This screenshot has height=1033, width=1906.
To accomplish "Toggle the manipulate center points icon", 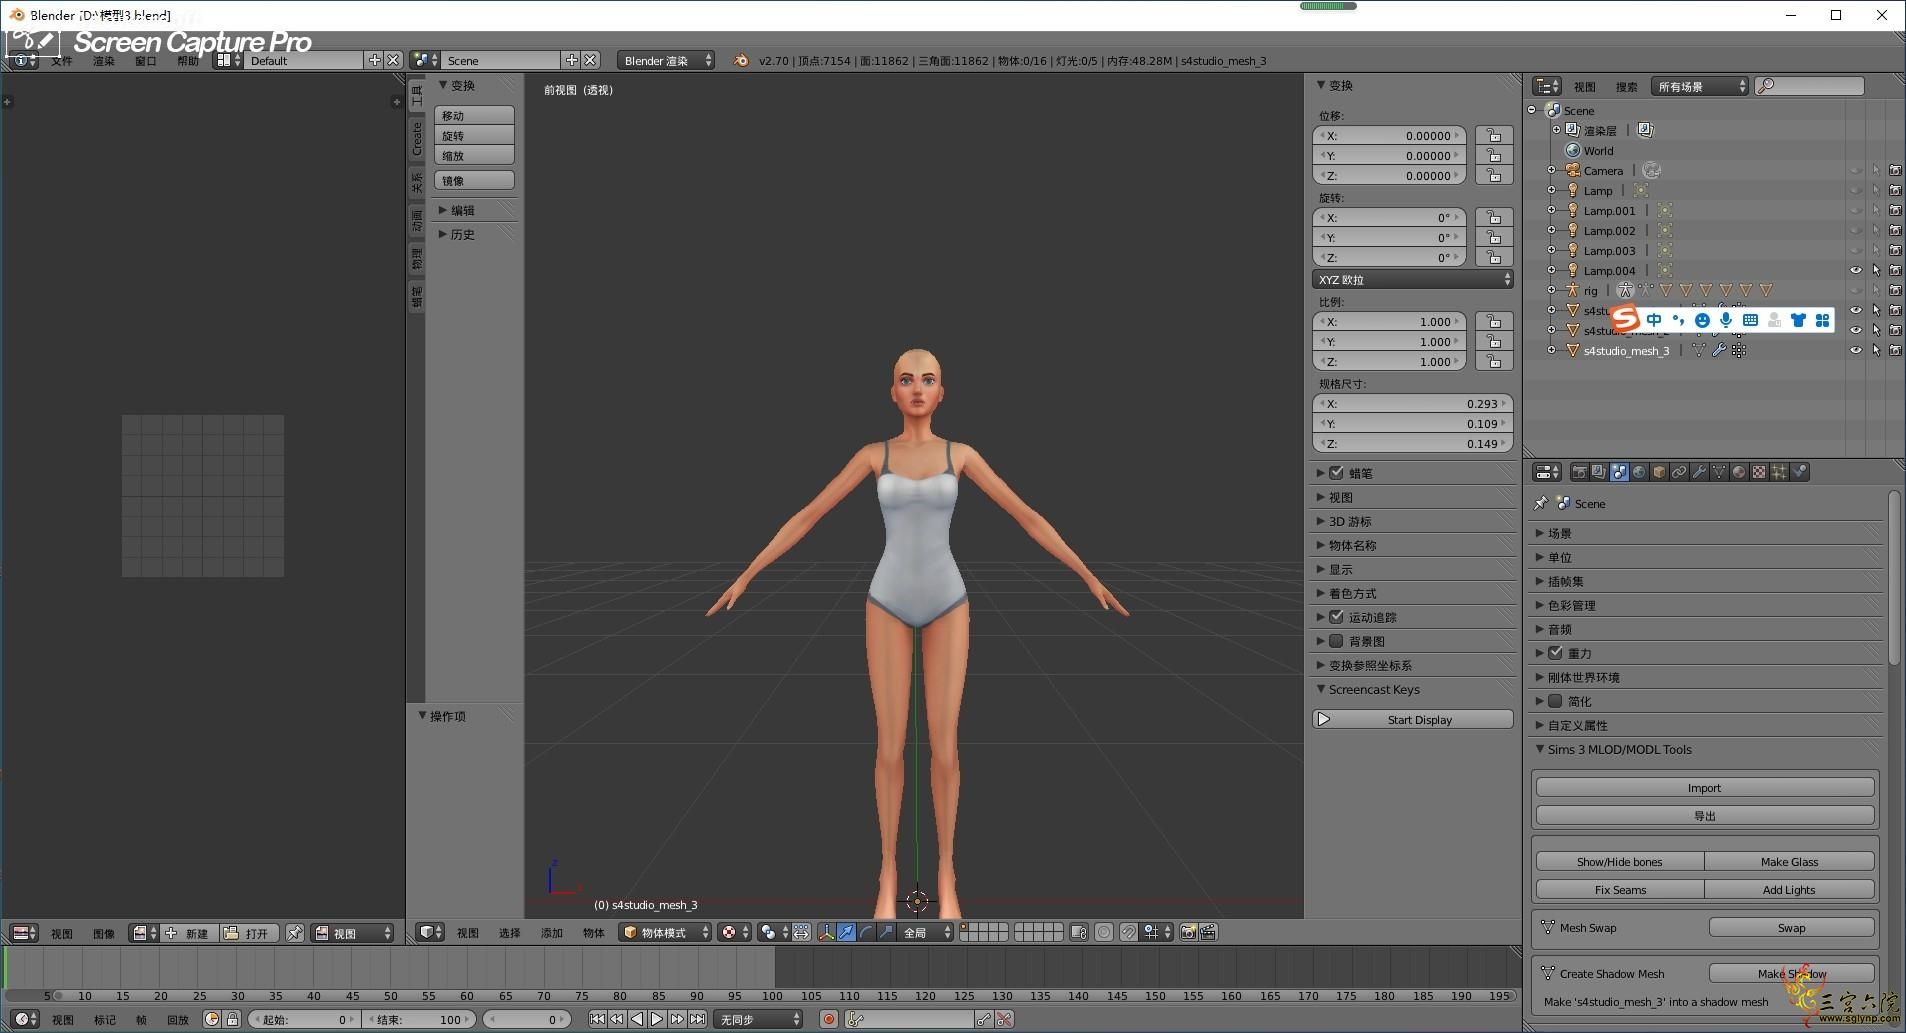I will click(x=801, y=932).
